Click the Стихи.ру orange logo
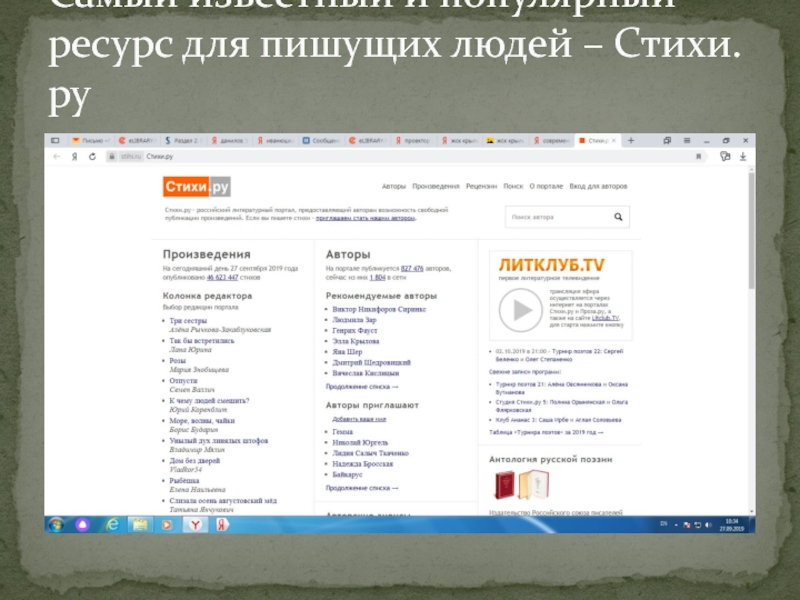 point(196,187)
